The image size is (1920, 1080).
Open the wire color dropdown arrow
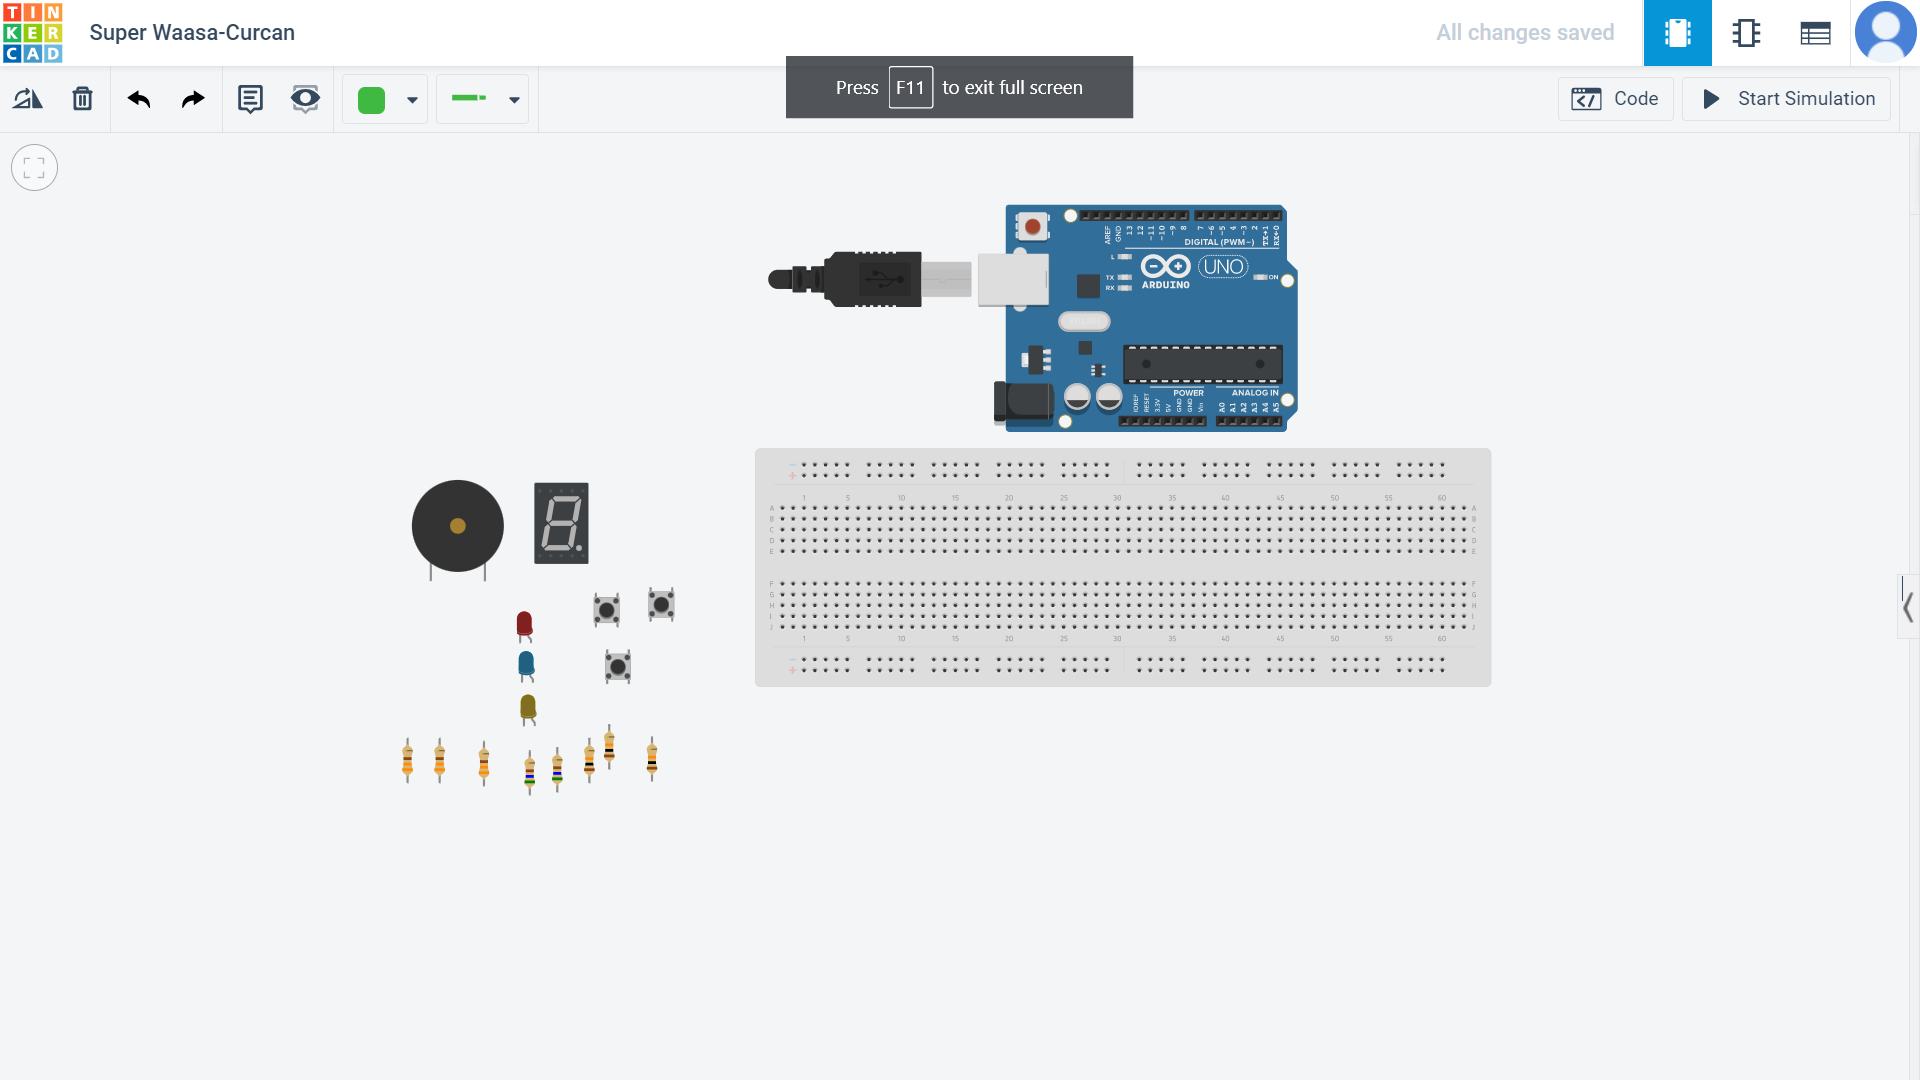[412, 100]
